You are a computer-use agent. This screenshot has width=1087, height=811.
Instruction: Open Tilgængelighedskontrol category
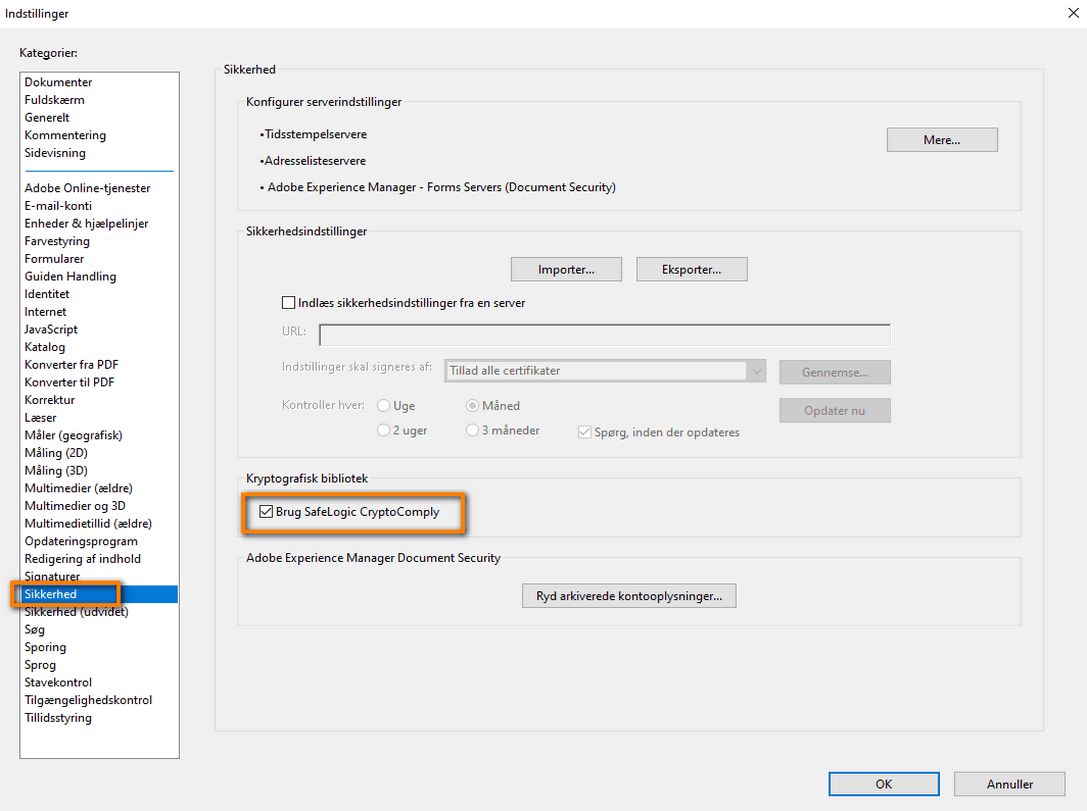(x=88, y=700)
